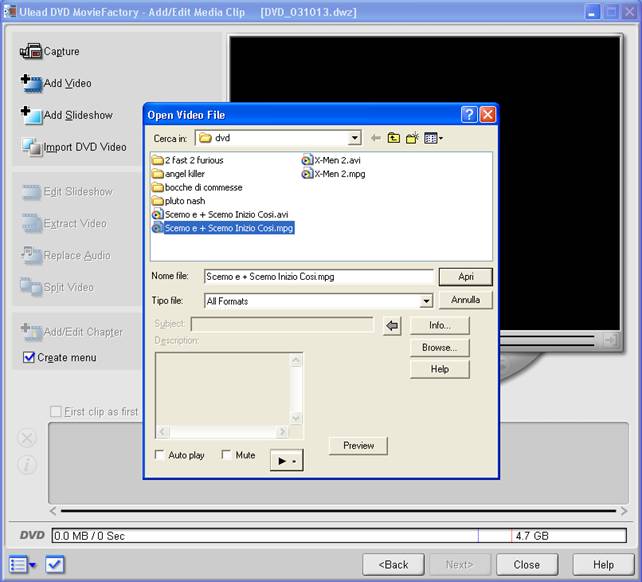Click the play button in the dialog
Viewport: 642px width, 582px height.
tap(287, 460)
